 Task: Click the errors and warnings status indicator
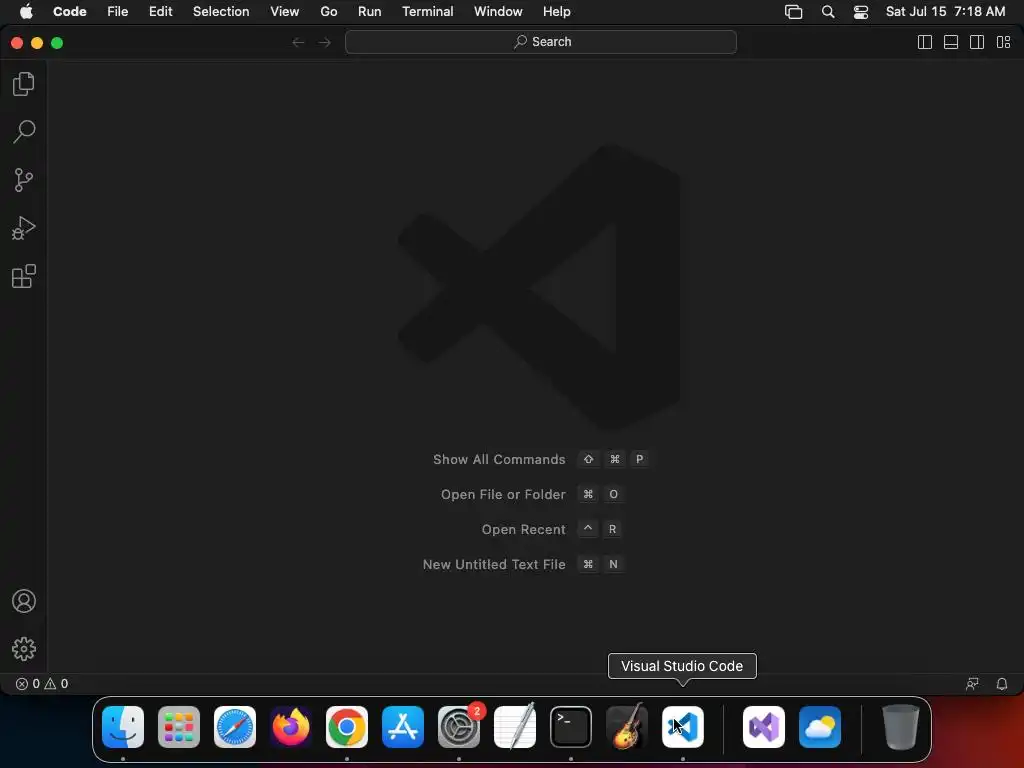tap(42, 684)
